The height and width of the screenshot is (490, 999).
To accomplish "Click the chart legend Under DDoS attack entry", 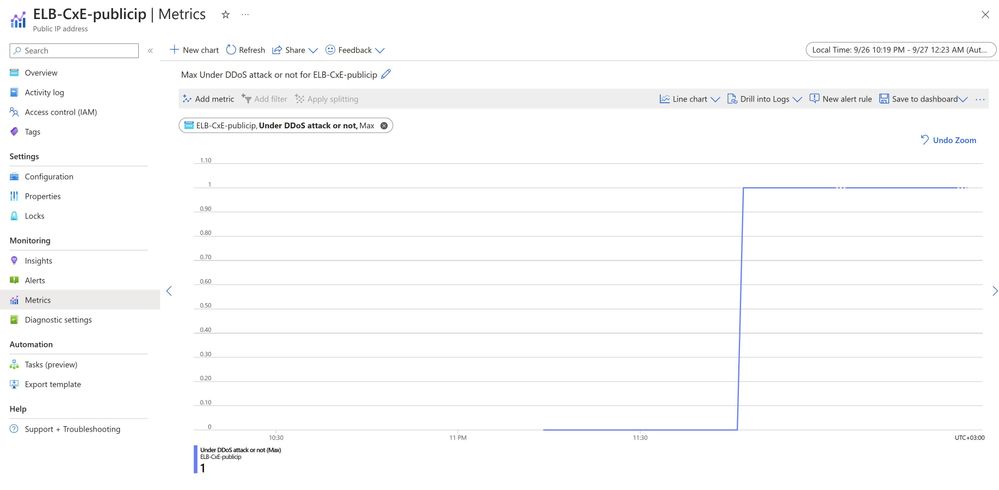I will pyautogui.click(x=238, y=459).
